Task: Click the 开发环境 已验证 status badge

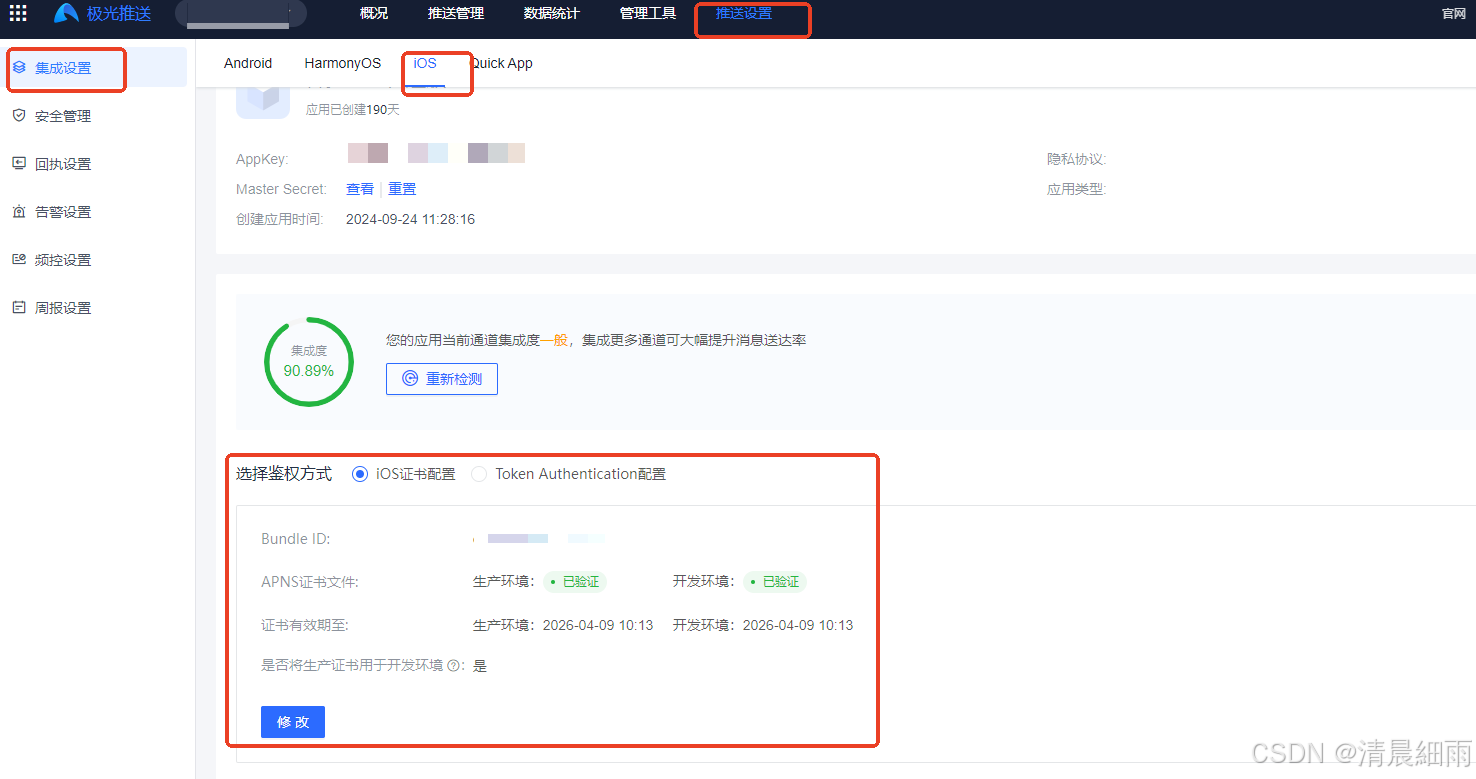Action: [775, 582]
